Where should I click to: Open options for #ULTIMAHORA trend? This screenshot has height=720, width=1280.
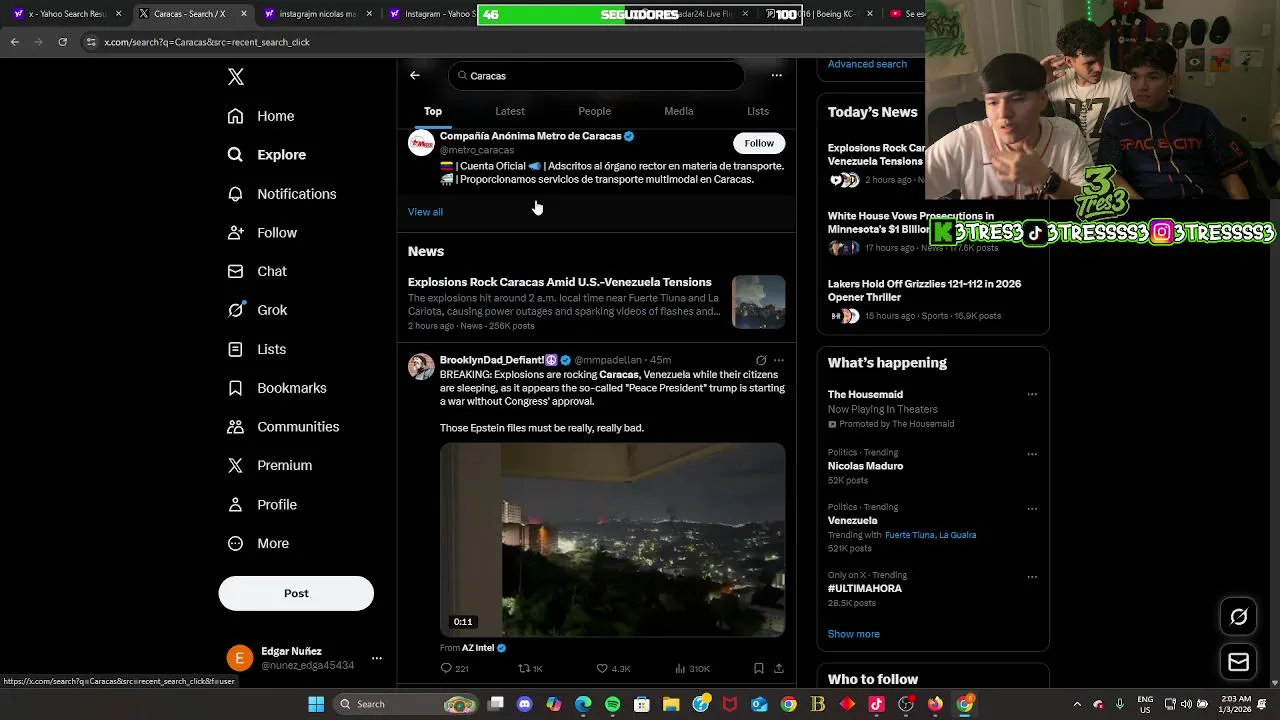tap(1032, 577)
